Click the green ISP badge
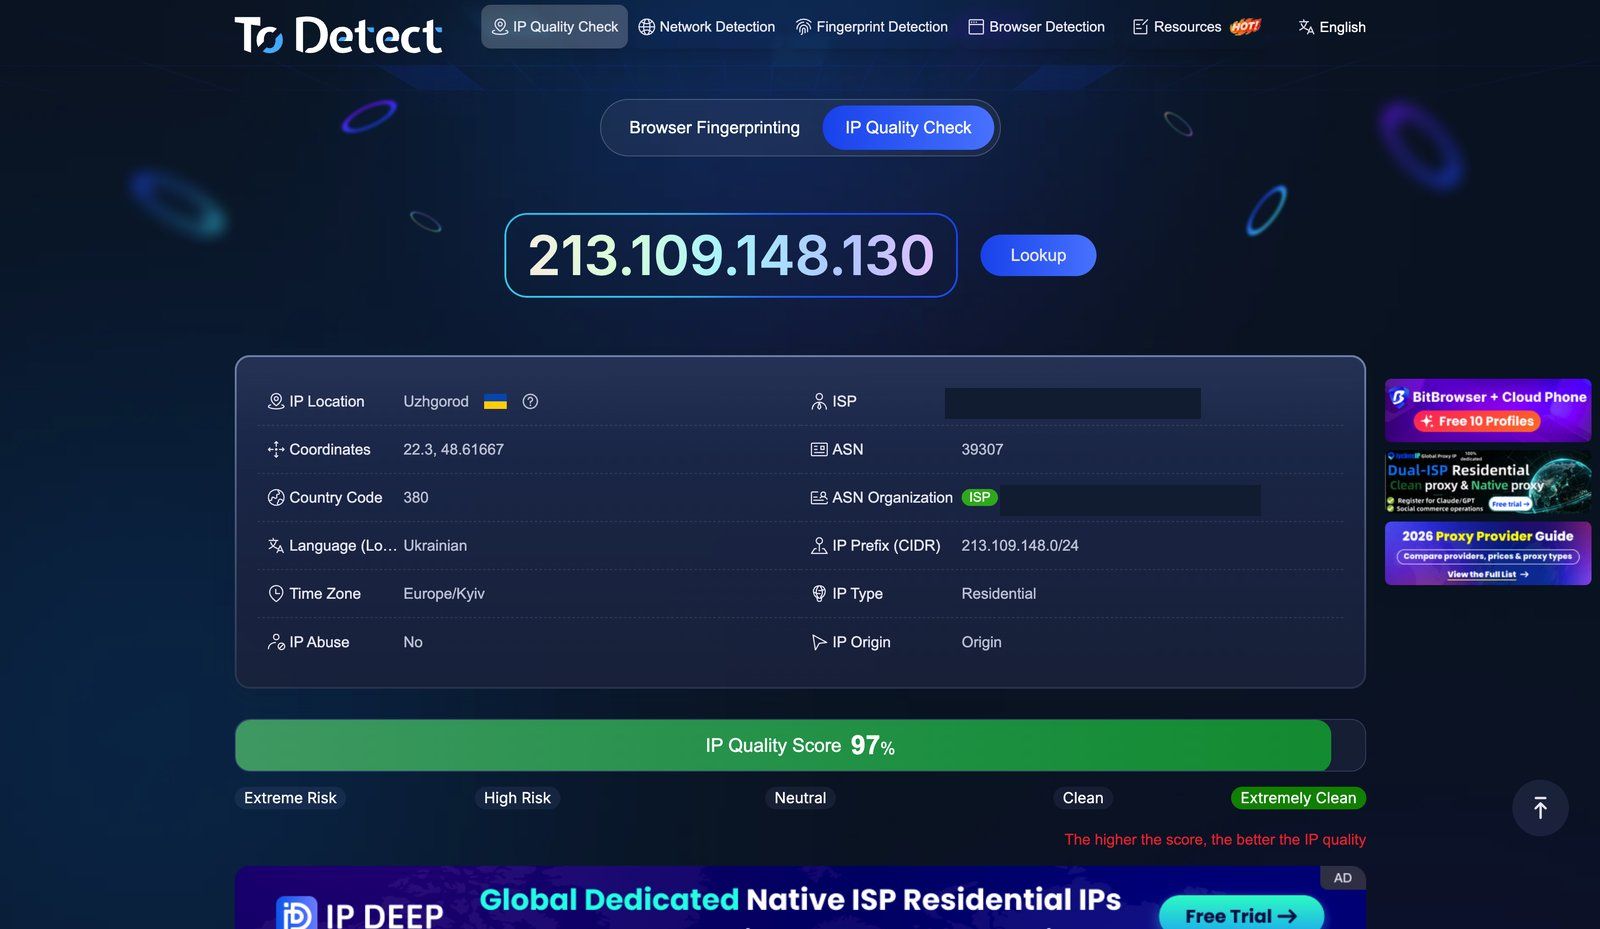Viewport: 1600px width, 929px height. click(x=979, y=497)
